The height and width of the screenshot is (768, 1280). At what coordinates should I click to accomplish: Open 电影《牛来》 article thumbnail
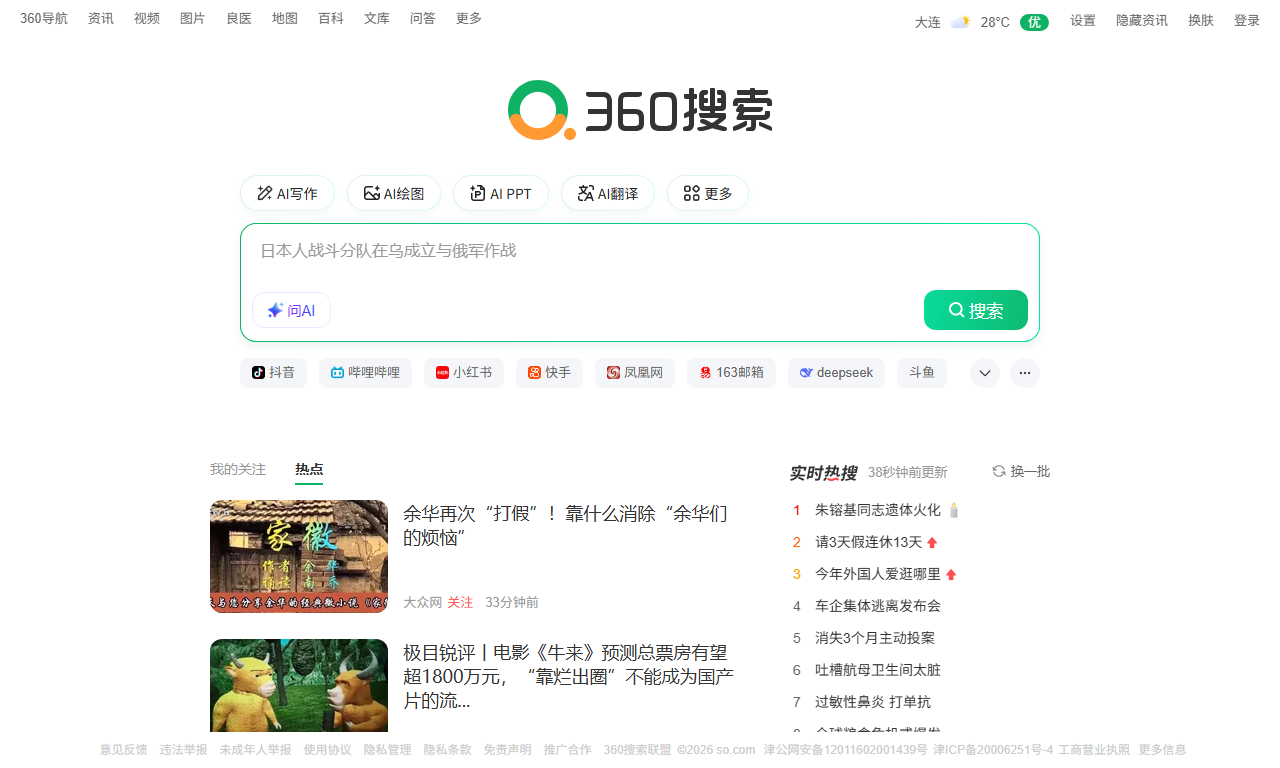coord(299,685)
